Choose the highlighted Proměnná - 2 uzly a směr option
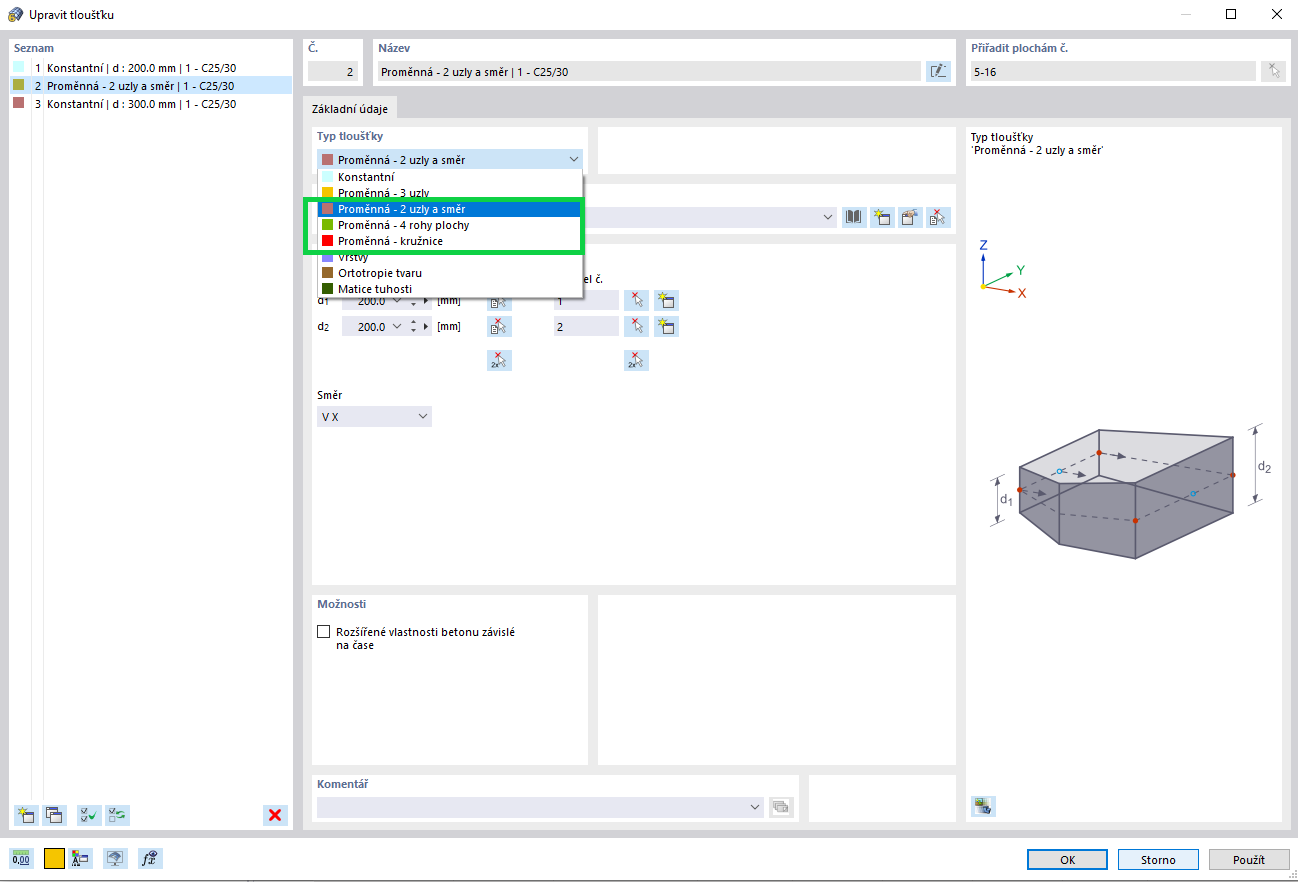Screen dimensions: 1298x882 point(449,209)
